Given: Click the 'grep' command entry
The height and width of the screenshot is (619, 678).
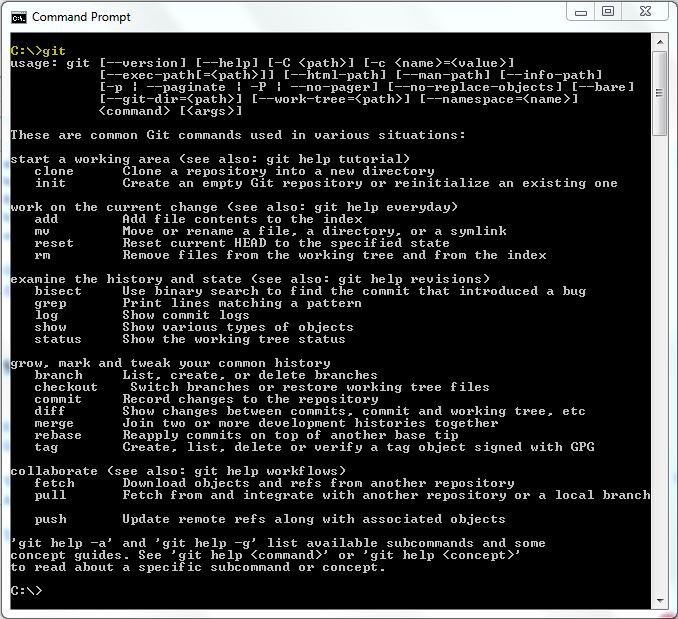Looking at the screenshot, I should [x=50, y=303].
